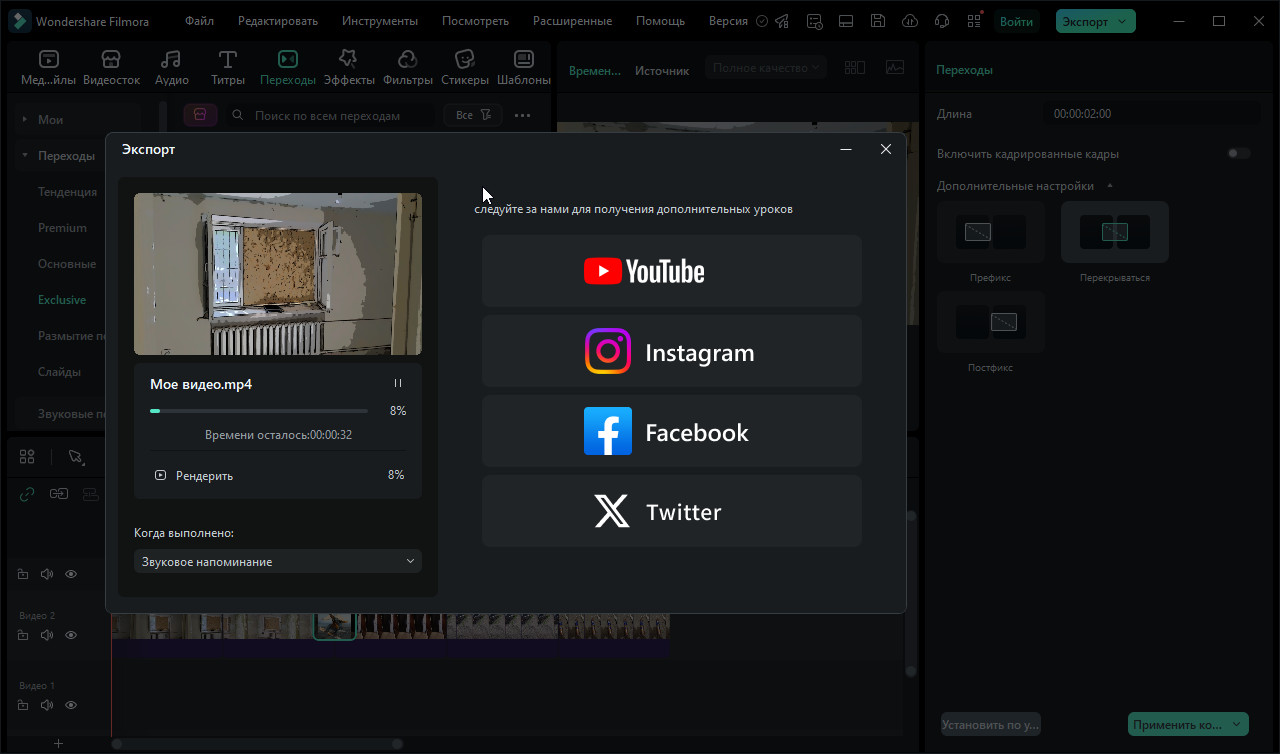Collapse the Переходы tree category
Screen dimensions: 1280x754
point(24,156)
